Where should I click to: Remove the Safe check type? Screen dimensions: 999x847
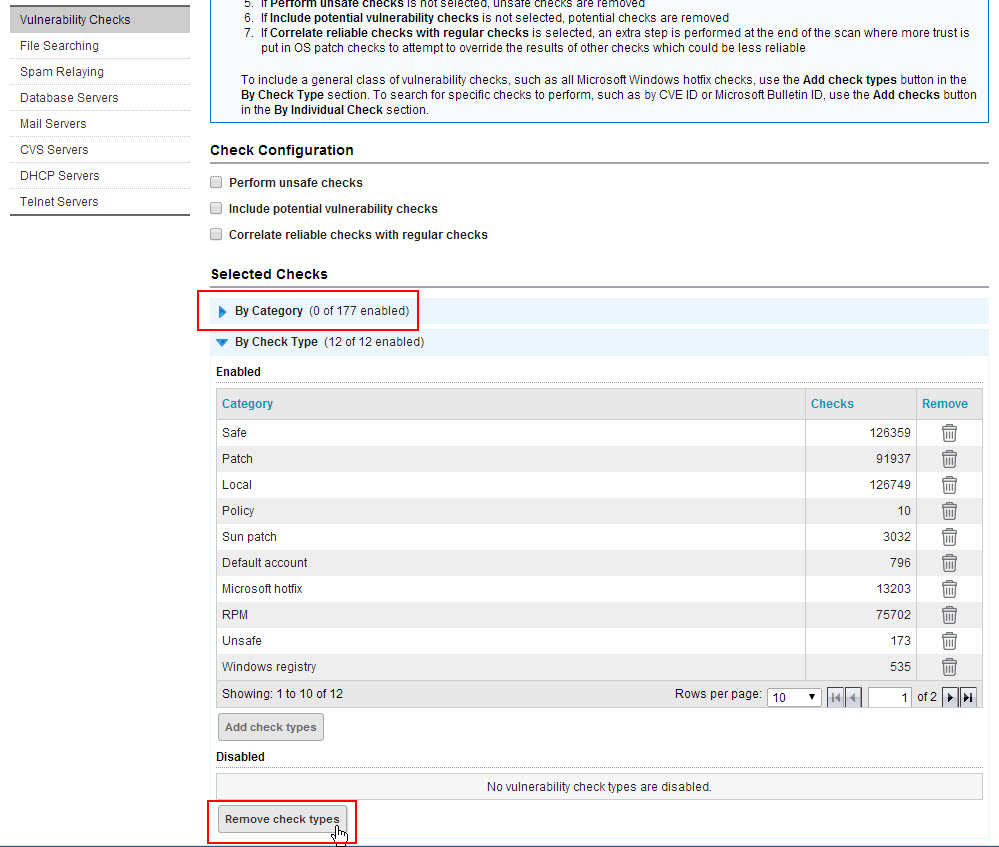[x=948, y=432]
